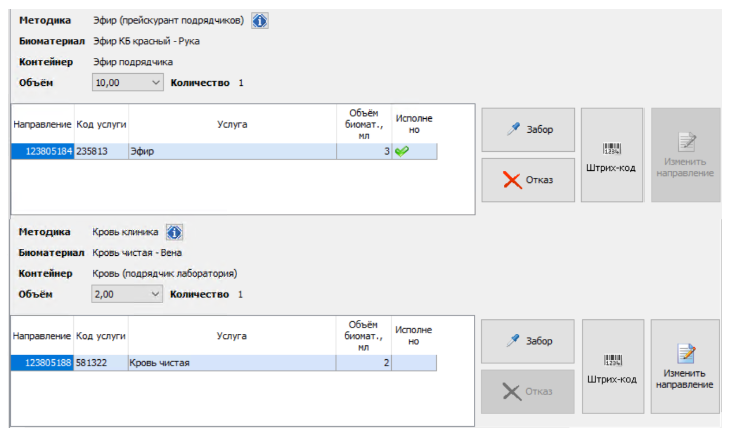Click service code 581322 cell
The image size is (730, 438).
point(101,363)
